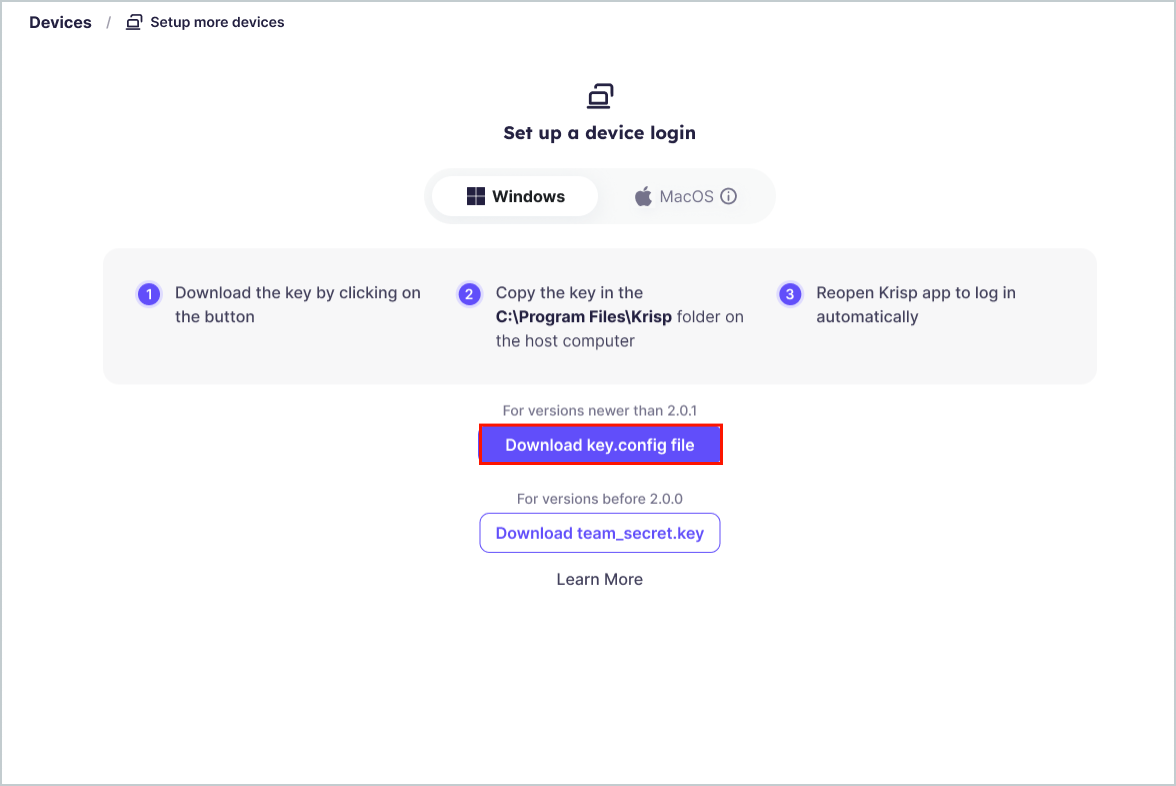The height and width of the screenshot is (786, 1176).
Task: Click the info icon next to MacOS
Action: coord(728,196)
